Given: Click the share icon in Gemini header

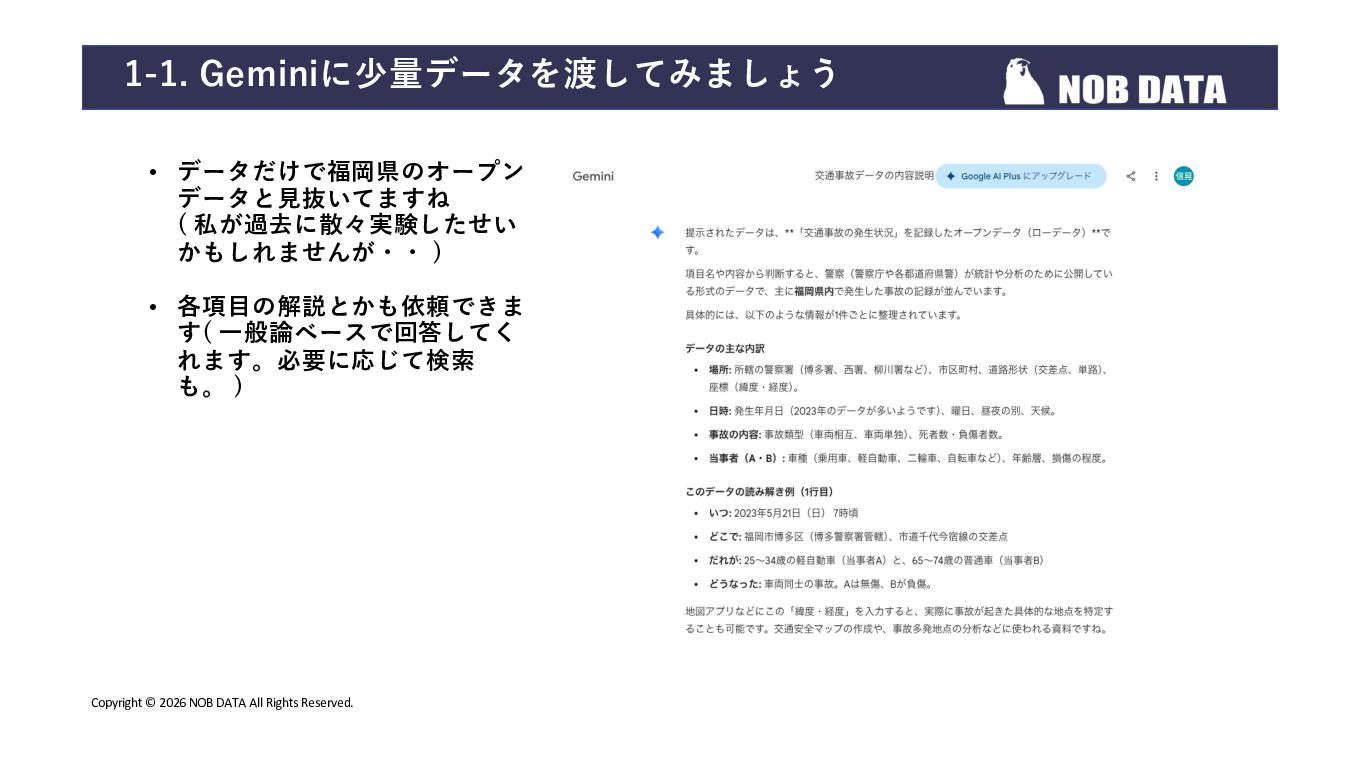Looking at the screenshot, I should point(1131,176).
